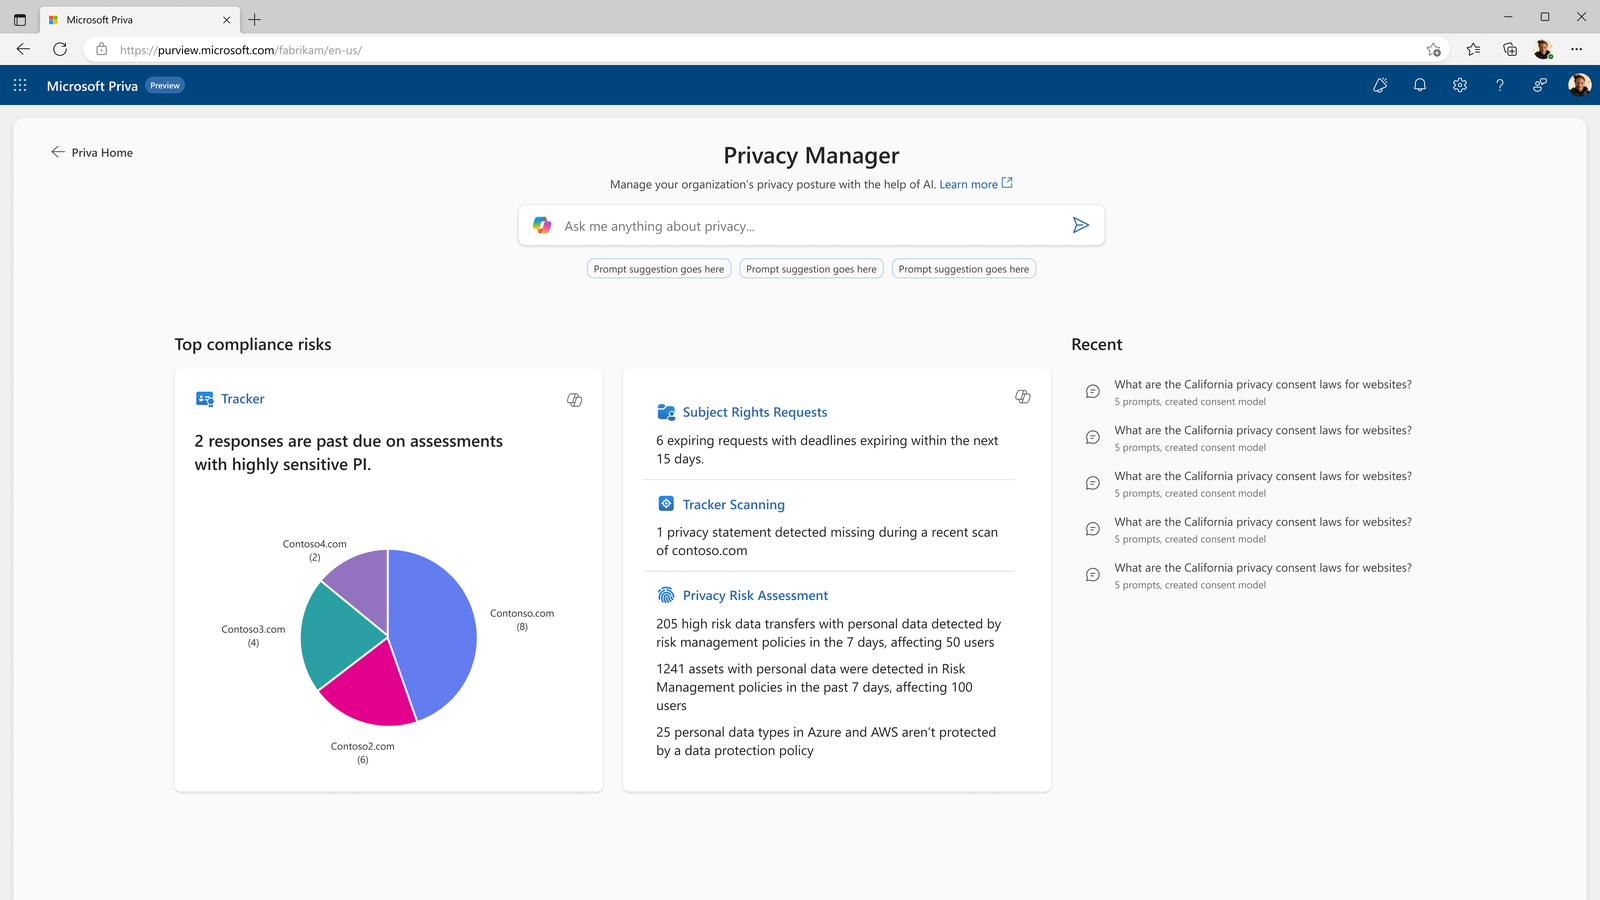Open the Learn more link
Viewport: 1600px width, 900px height.
point(976,184)
